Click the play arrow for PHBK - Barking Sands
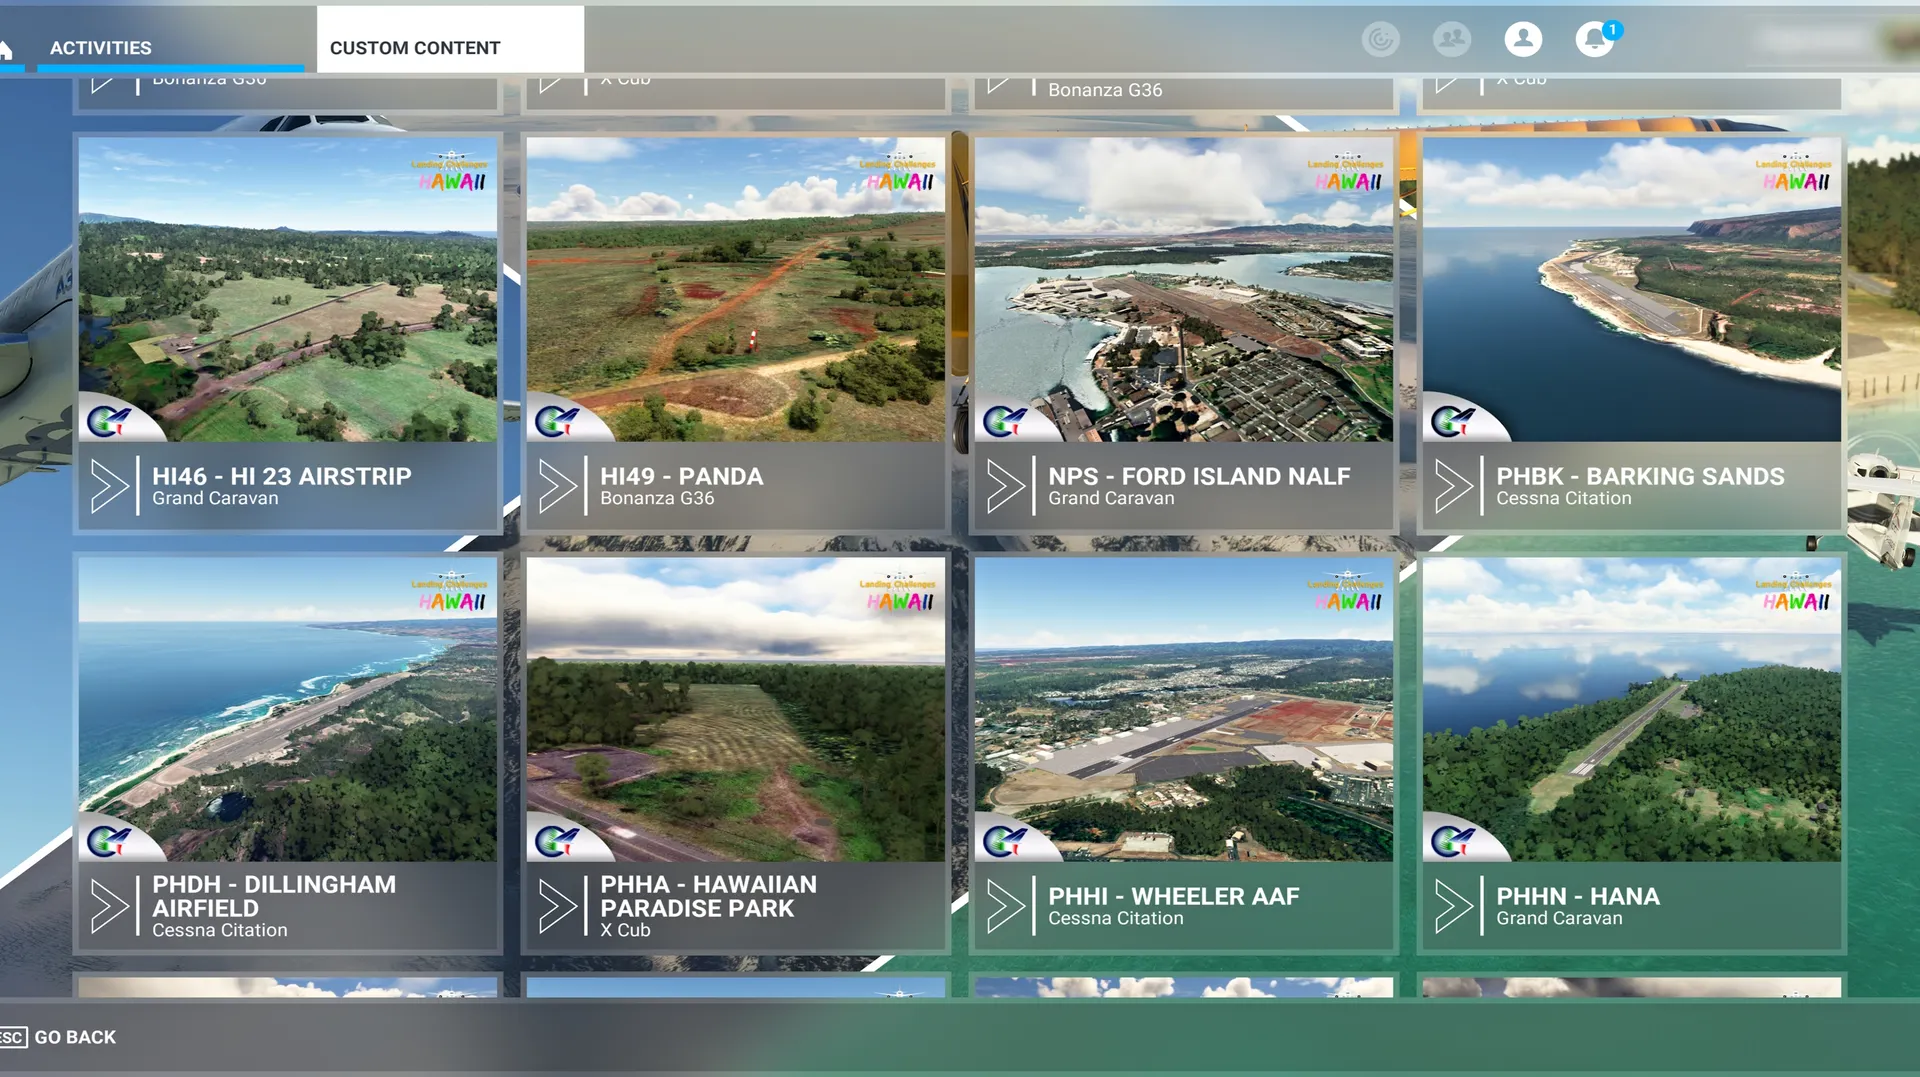Viewport: 1920px width, 1077px height. 1452,486
